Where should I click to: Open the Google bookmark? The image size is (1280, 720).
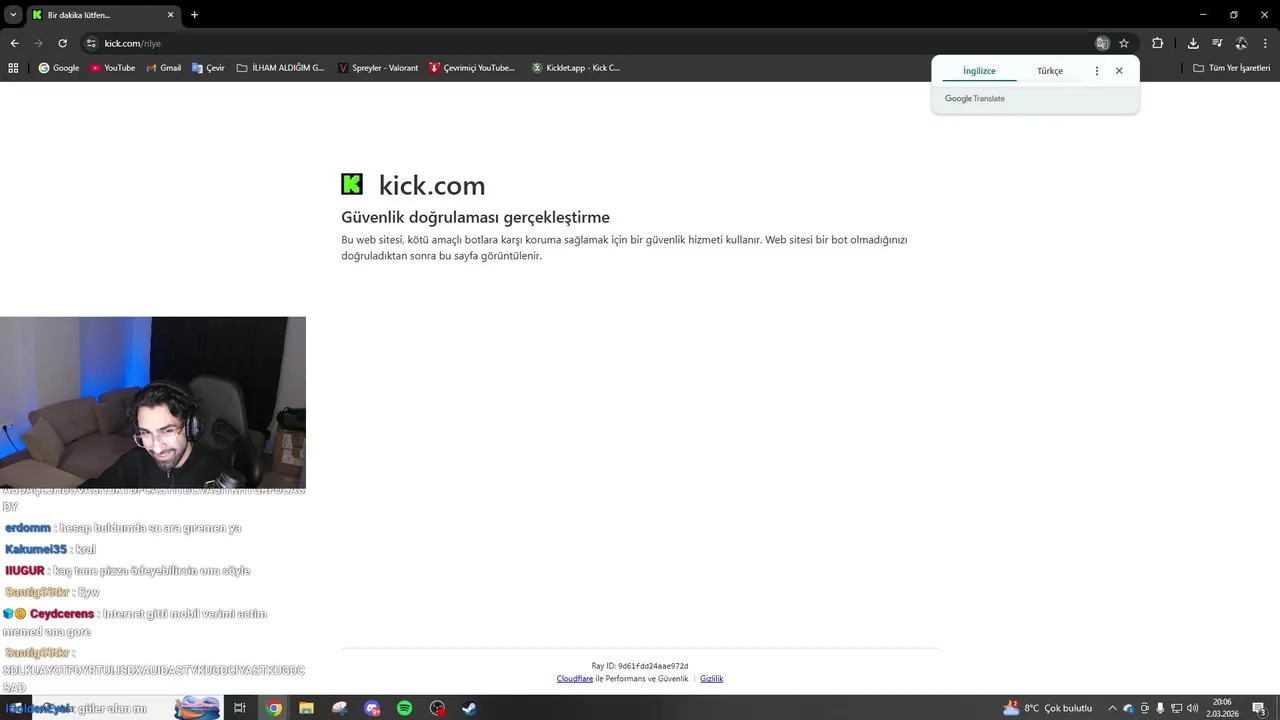coord(59,68)
